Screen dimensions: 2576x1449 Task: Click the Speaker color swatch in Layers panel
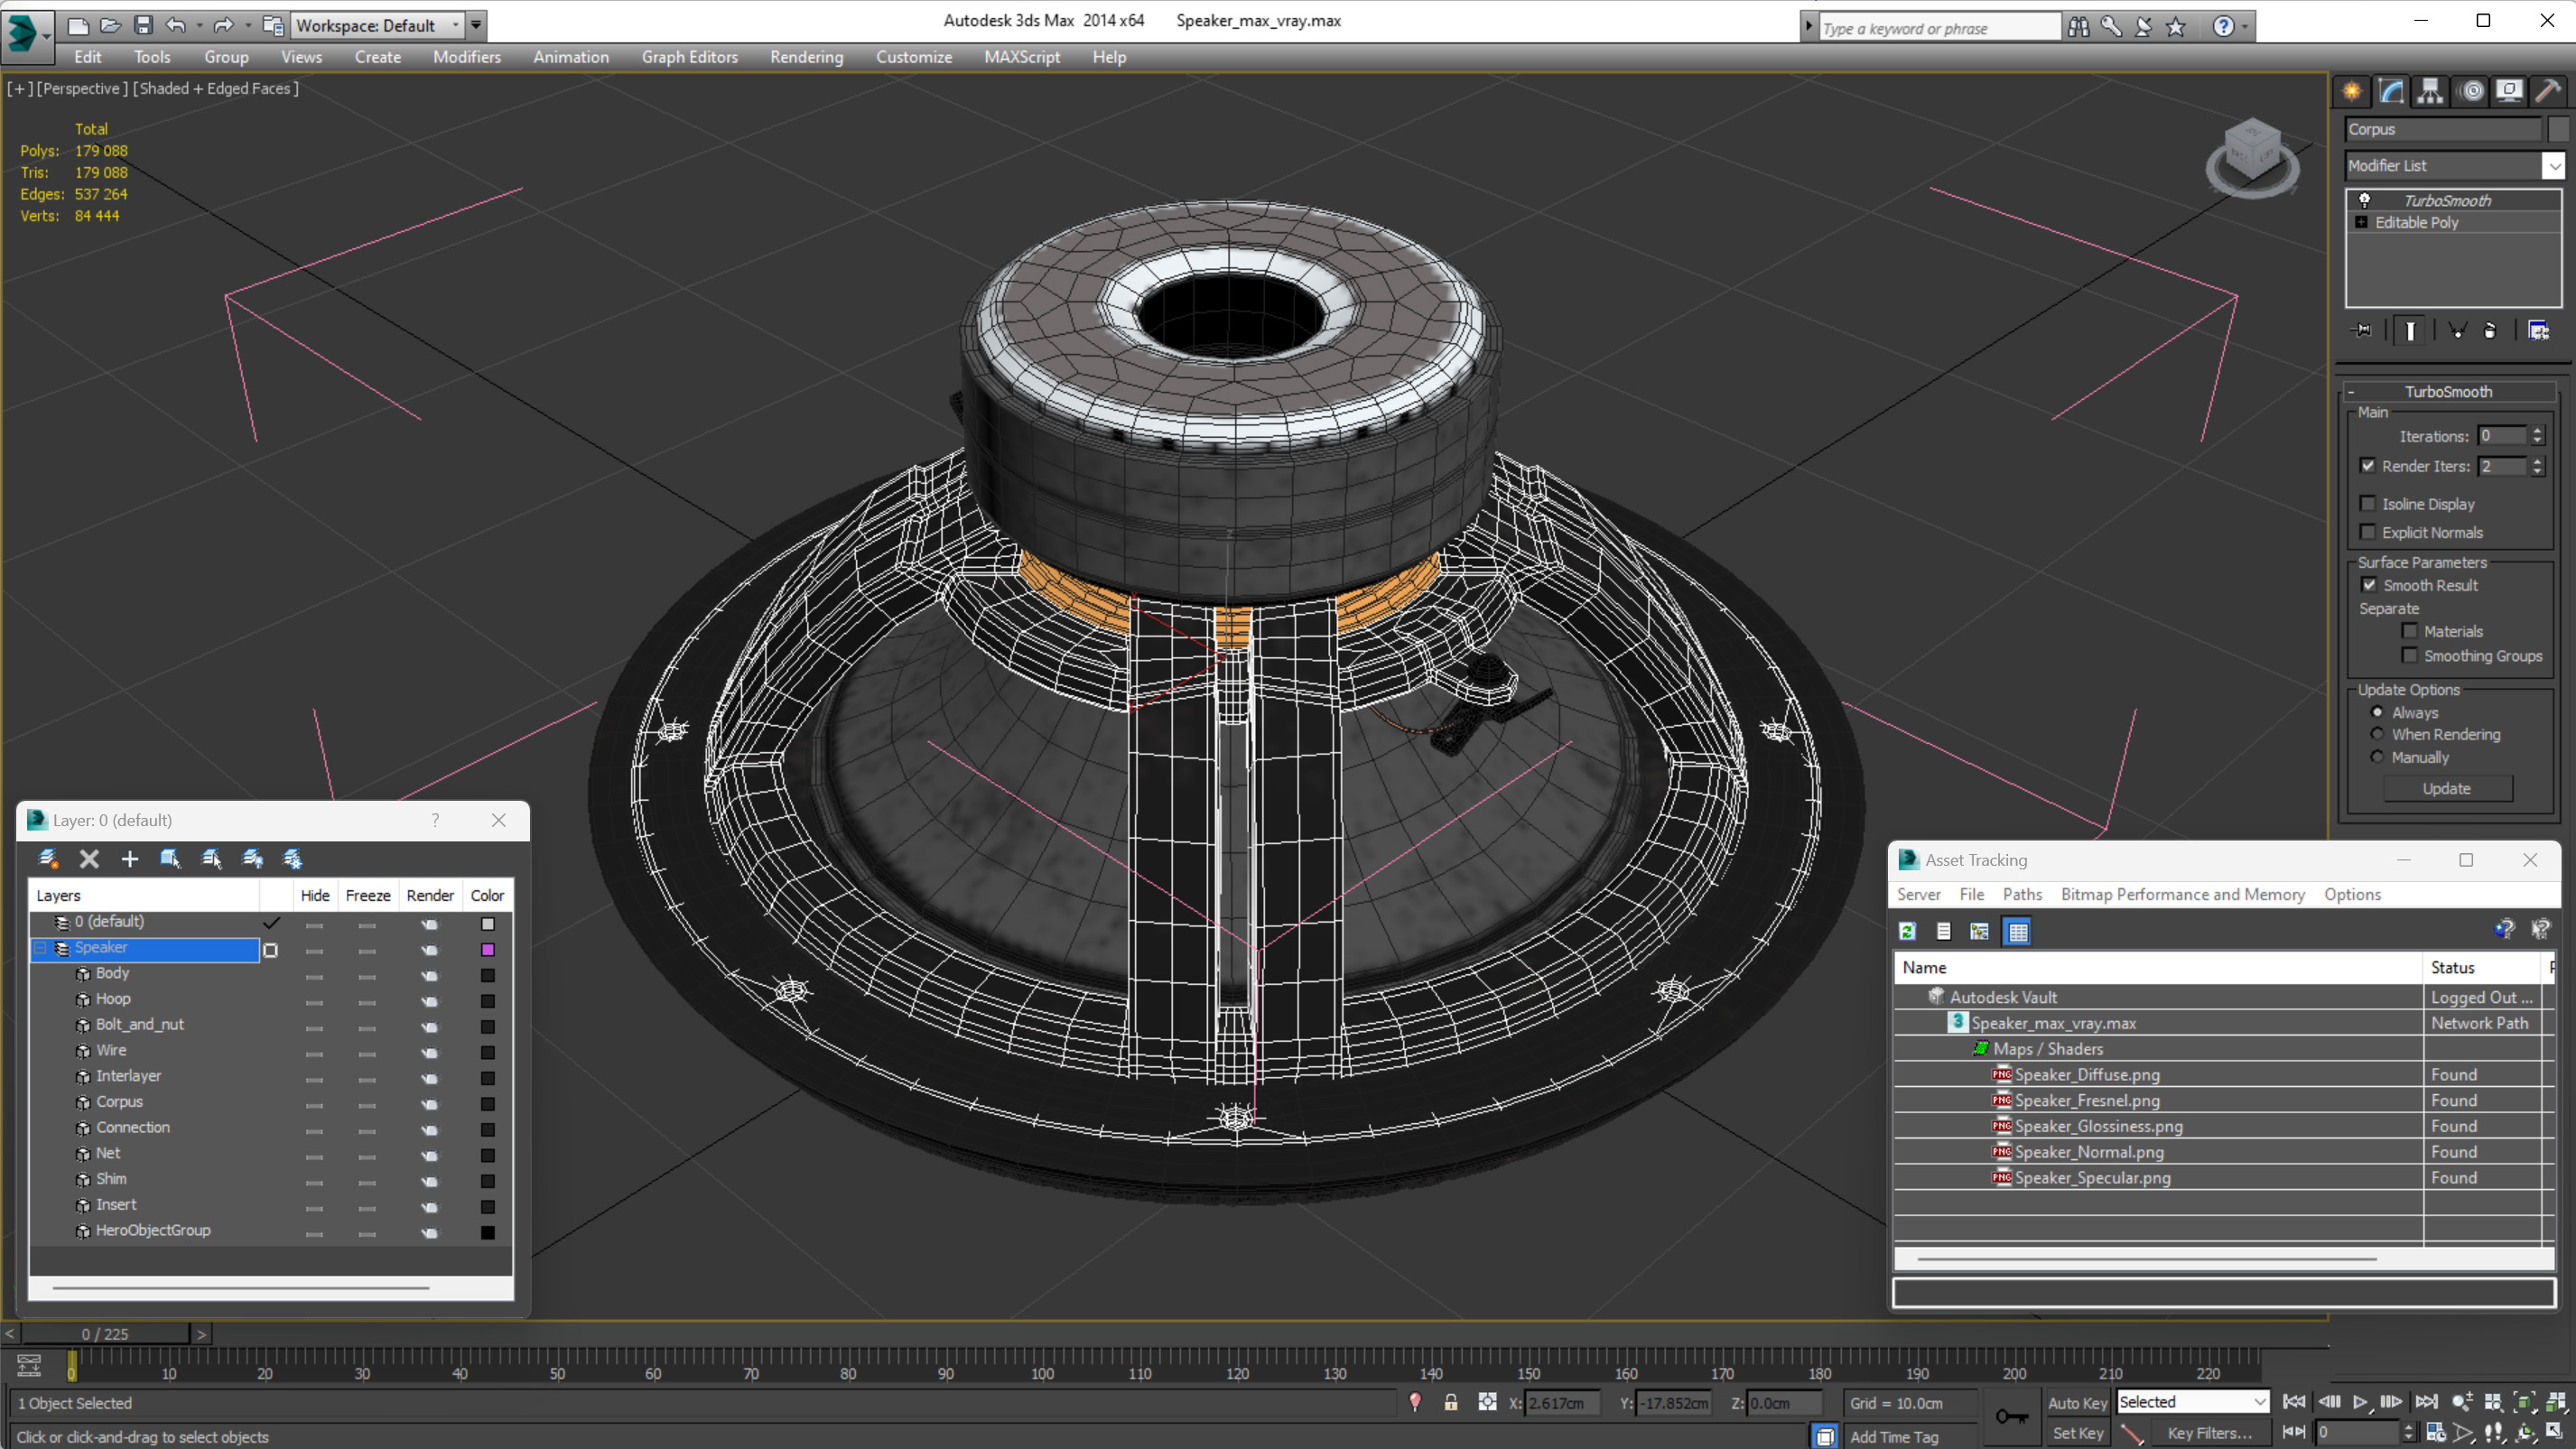click(488, 946)
